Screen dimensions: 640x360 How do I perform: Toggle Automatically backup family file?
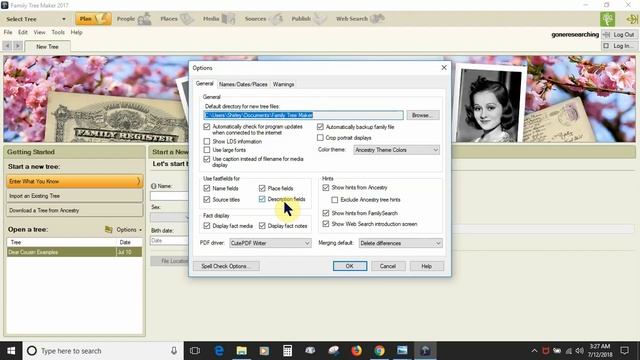[320, 127]
